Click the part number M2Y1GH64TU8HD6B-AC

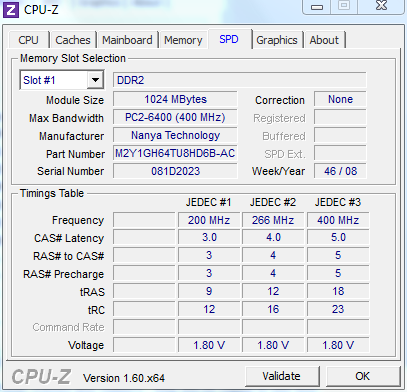pos(175,153)
